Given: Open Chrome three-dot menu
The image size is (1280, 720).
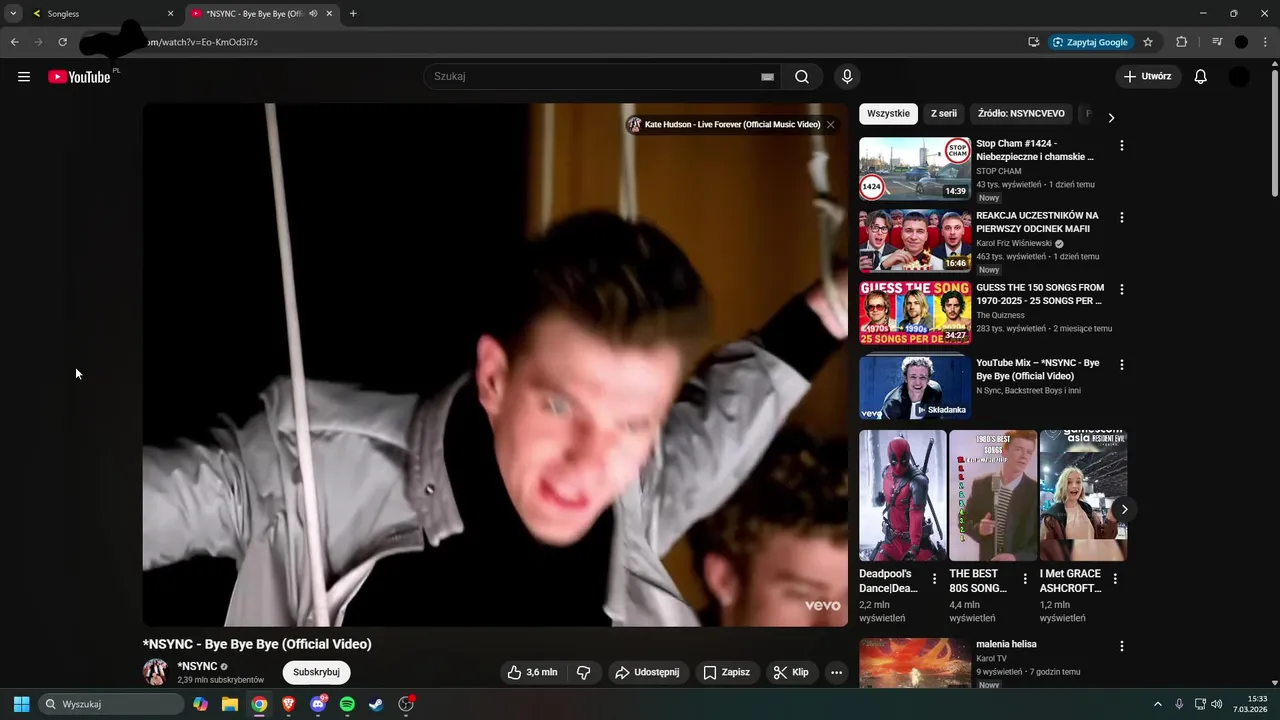Looking at the screenshot, I should pos(1265,42).
